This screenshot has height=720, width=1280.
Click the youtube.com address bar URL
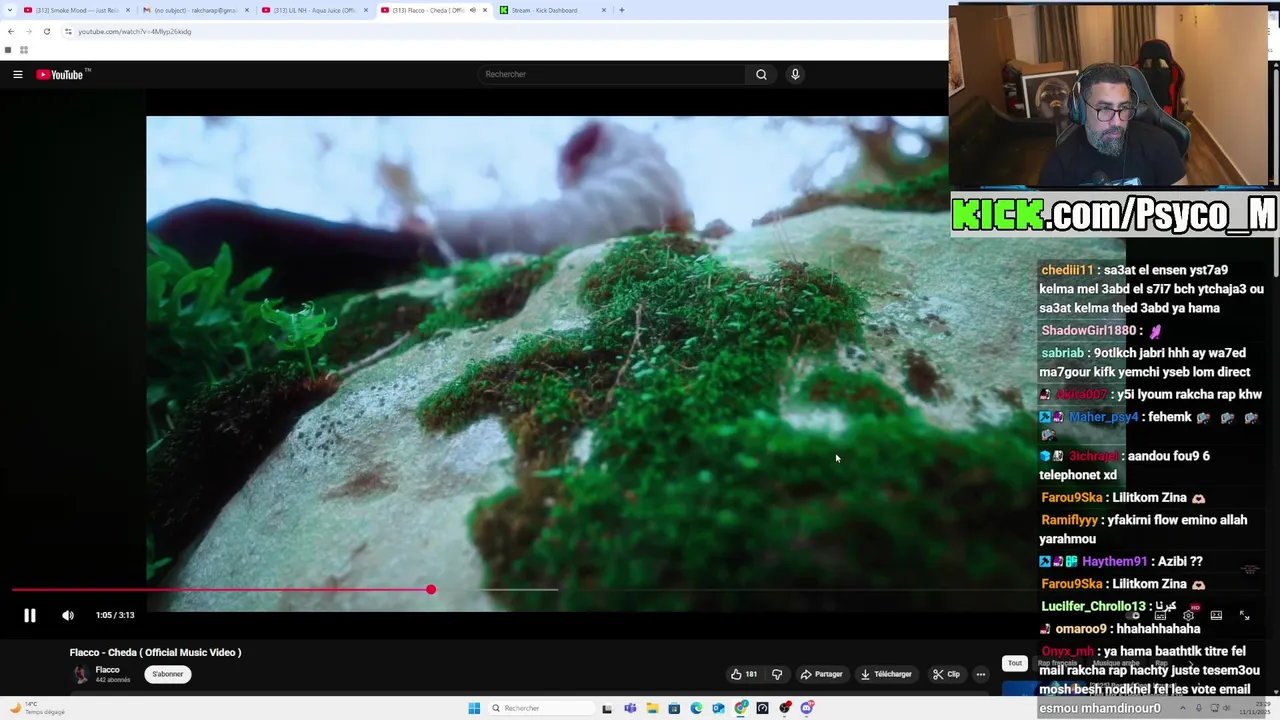135,31
